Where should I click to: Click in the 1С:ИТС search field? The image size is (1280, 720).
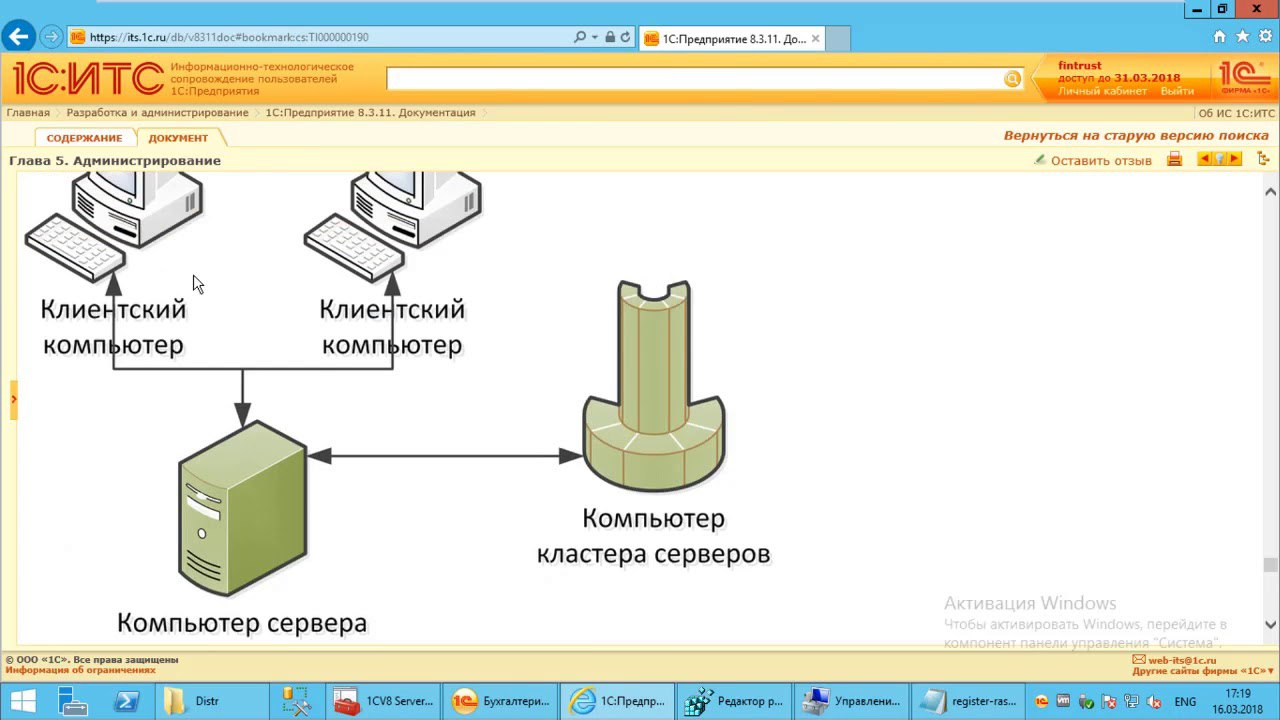(695, 79)
